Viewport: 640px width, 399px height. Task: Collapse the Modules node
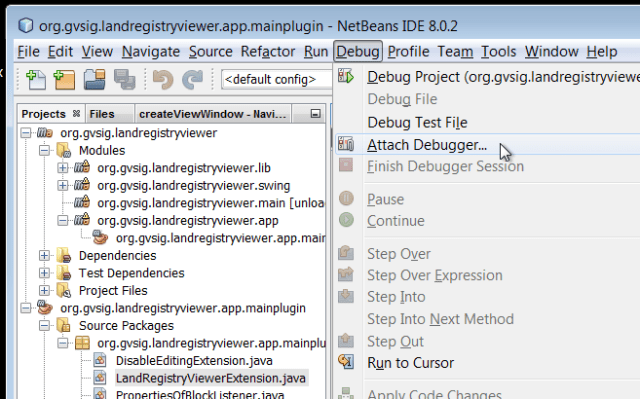pos(44,151)
